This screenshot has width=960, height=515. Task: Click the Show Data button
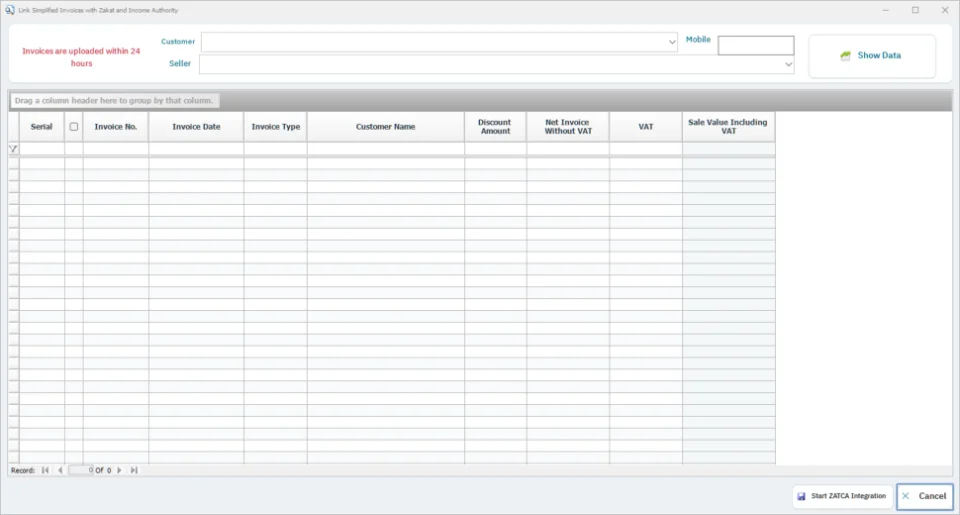[x=872, y=56]
